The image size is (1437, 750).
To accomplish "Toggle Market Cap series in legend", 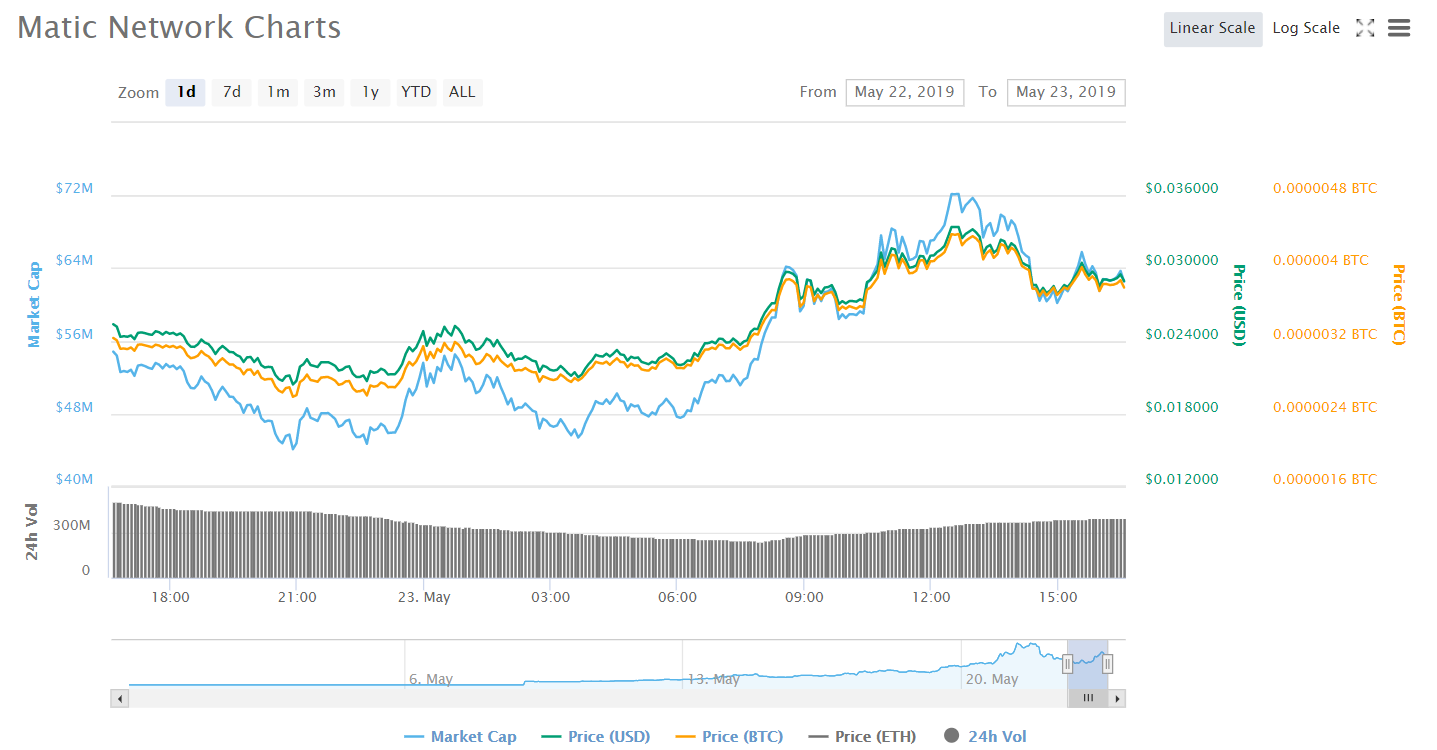I will (x=461, y=737).
